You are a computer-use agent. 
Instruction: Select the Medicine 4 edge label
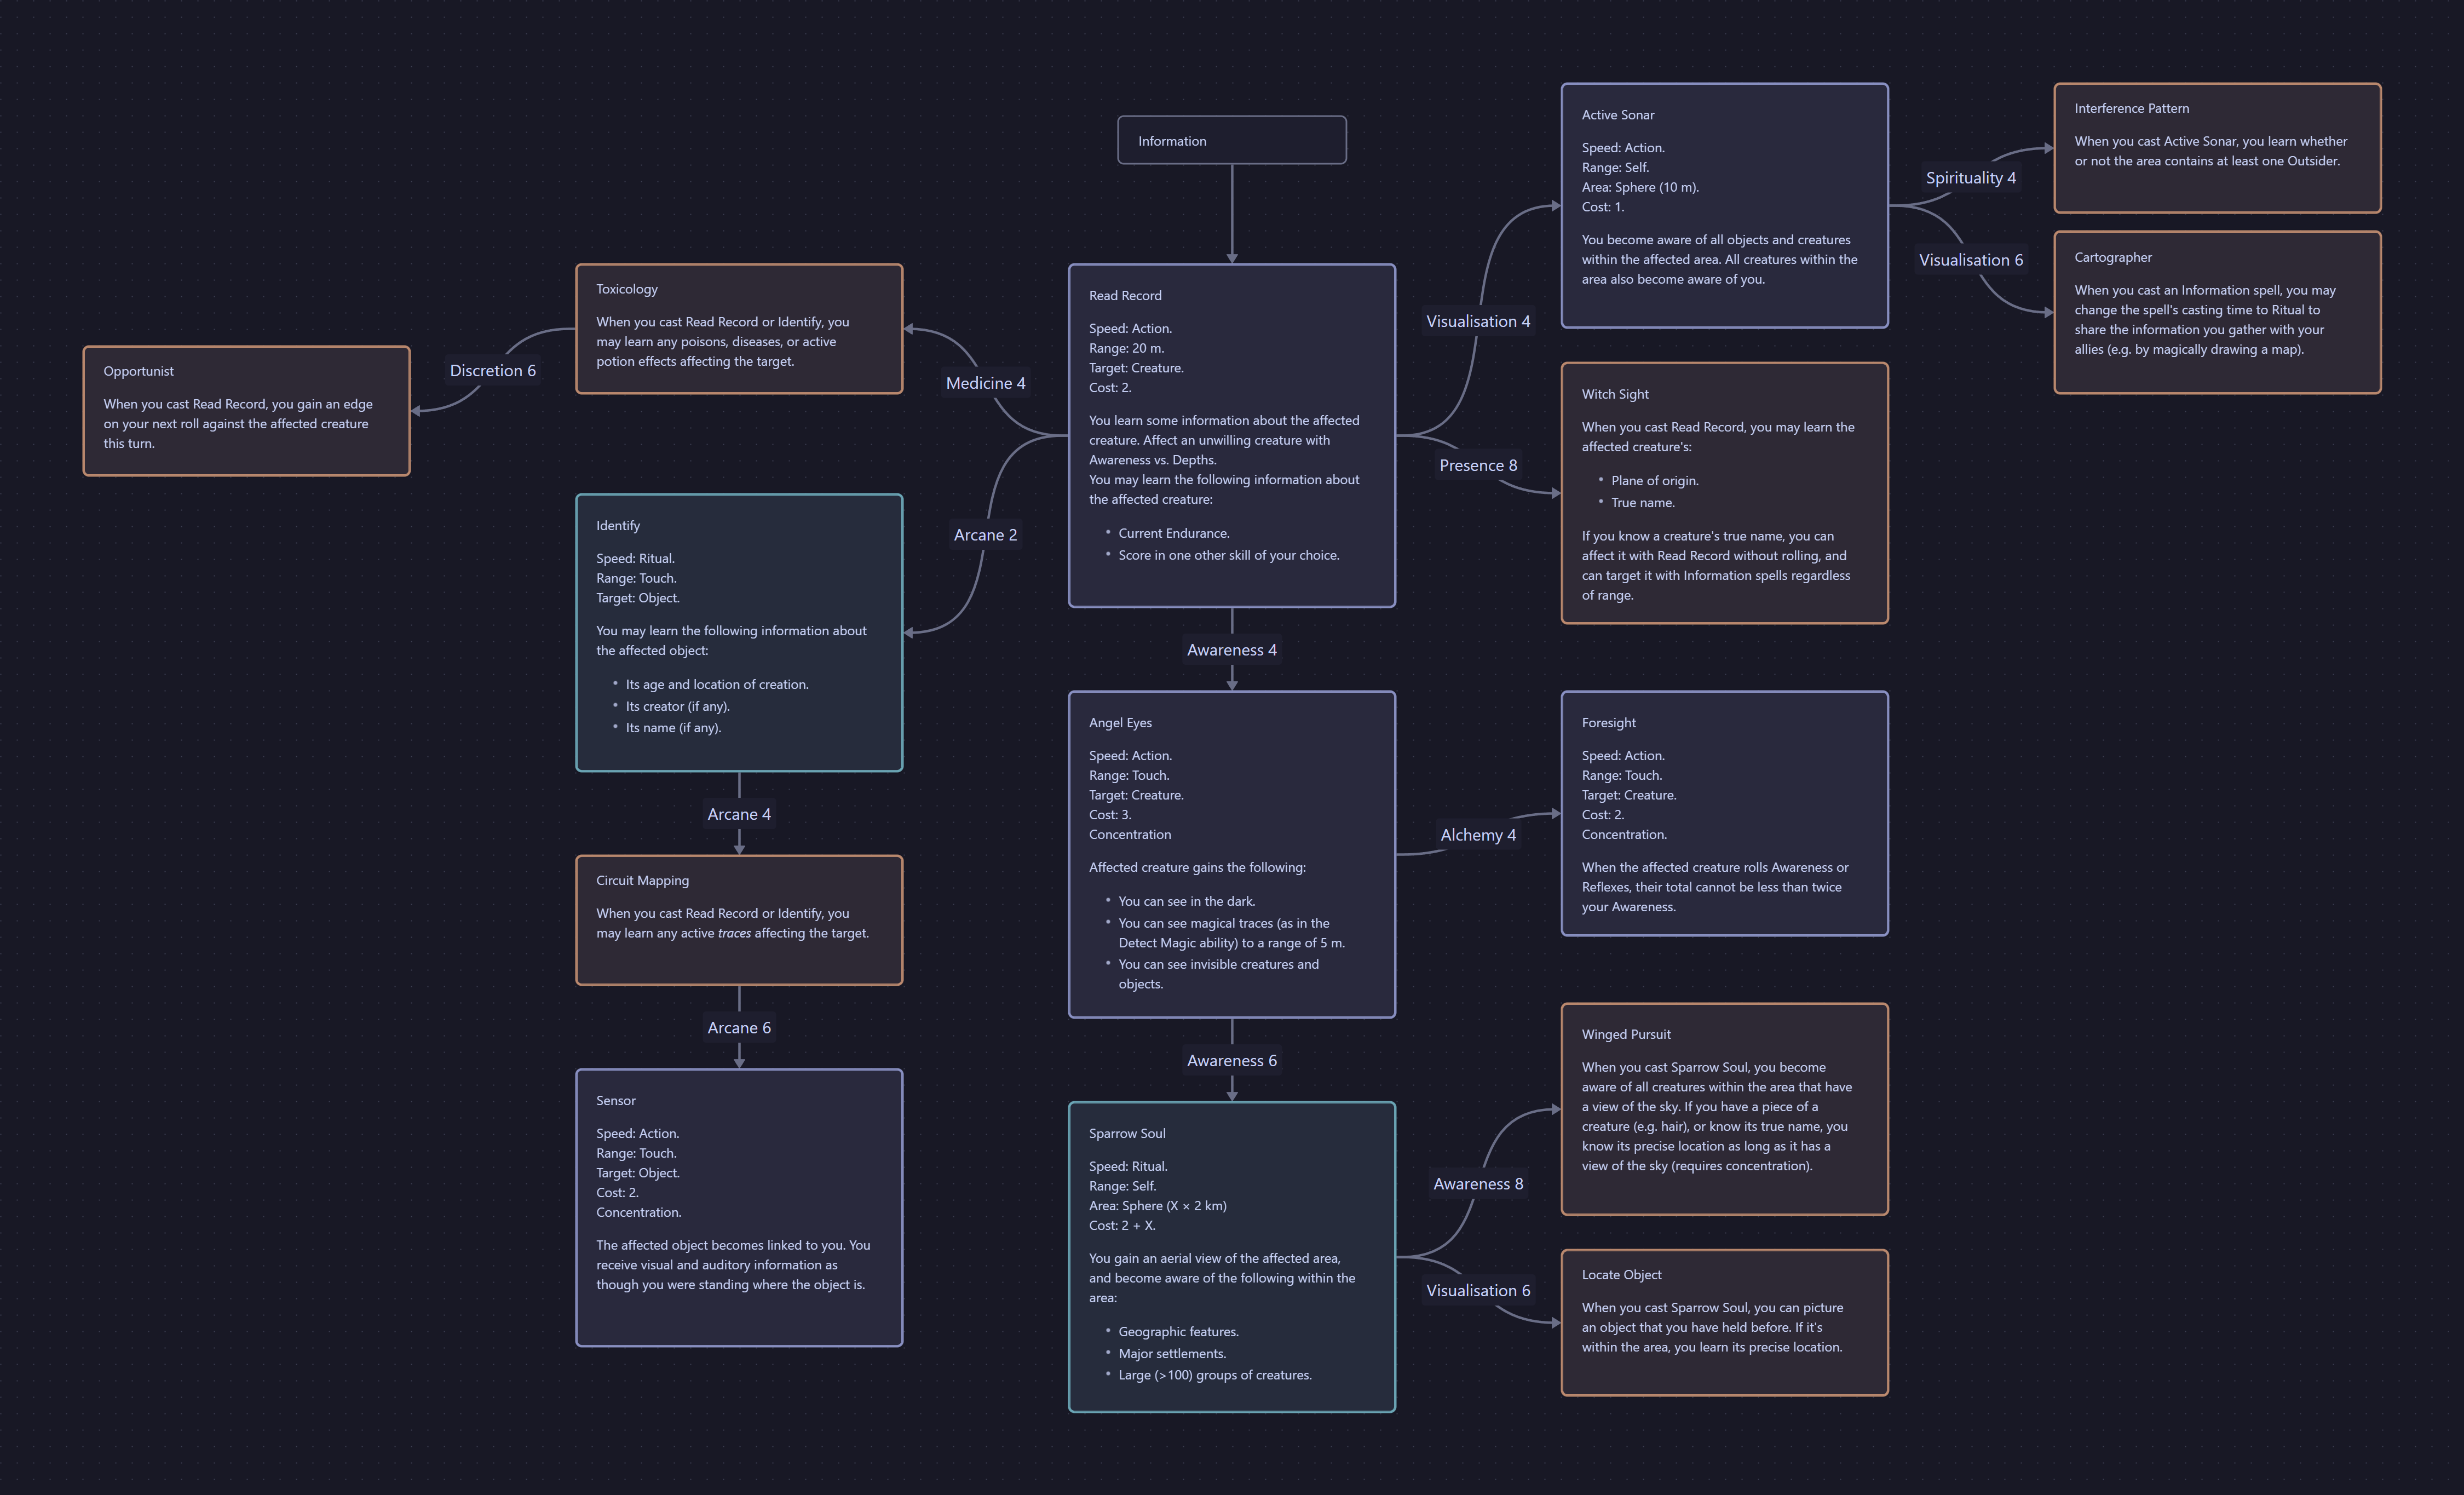pyautogui.click(x=985, y=383)
